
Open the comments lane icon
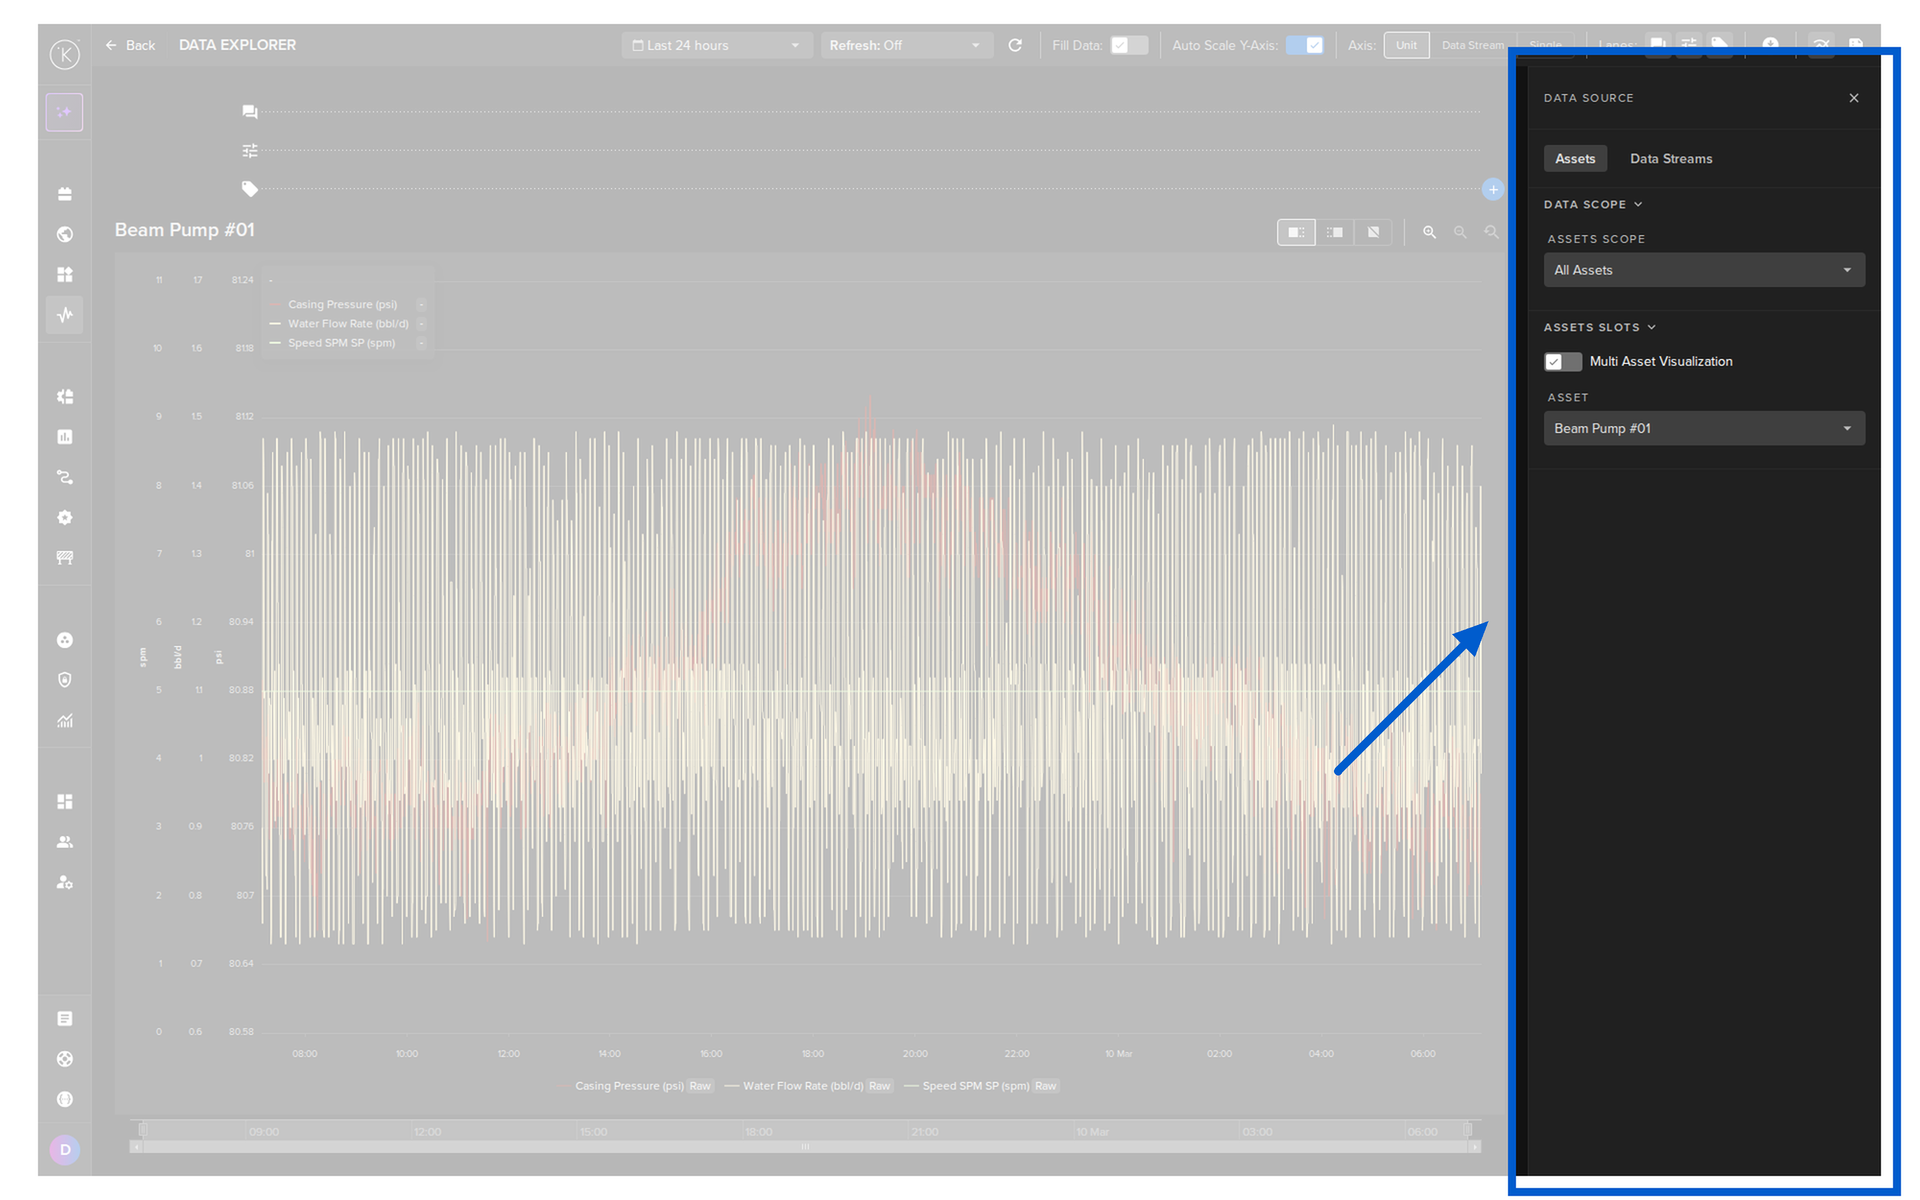click(249, 112)
